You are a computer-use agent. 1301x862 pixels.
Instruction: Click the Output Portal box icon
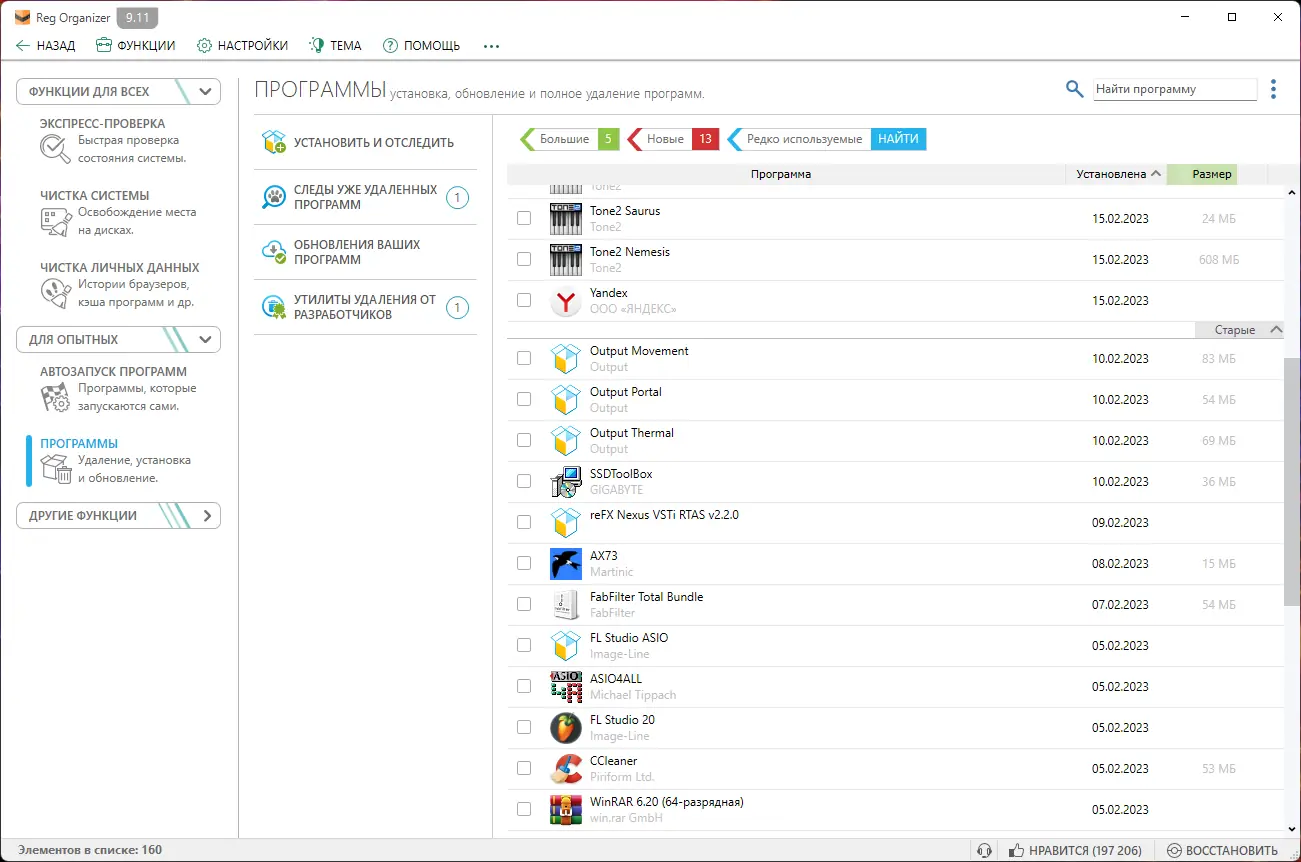click(x=566, y=400)
